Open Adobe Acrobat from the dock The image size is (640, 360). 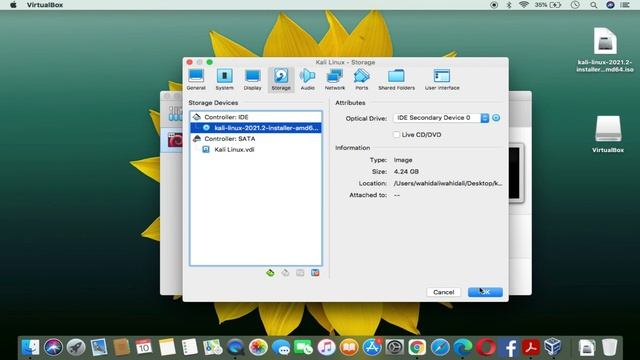531,347
